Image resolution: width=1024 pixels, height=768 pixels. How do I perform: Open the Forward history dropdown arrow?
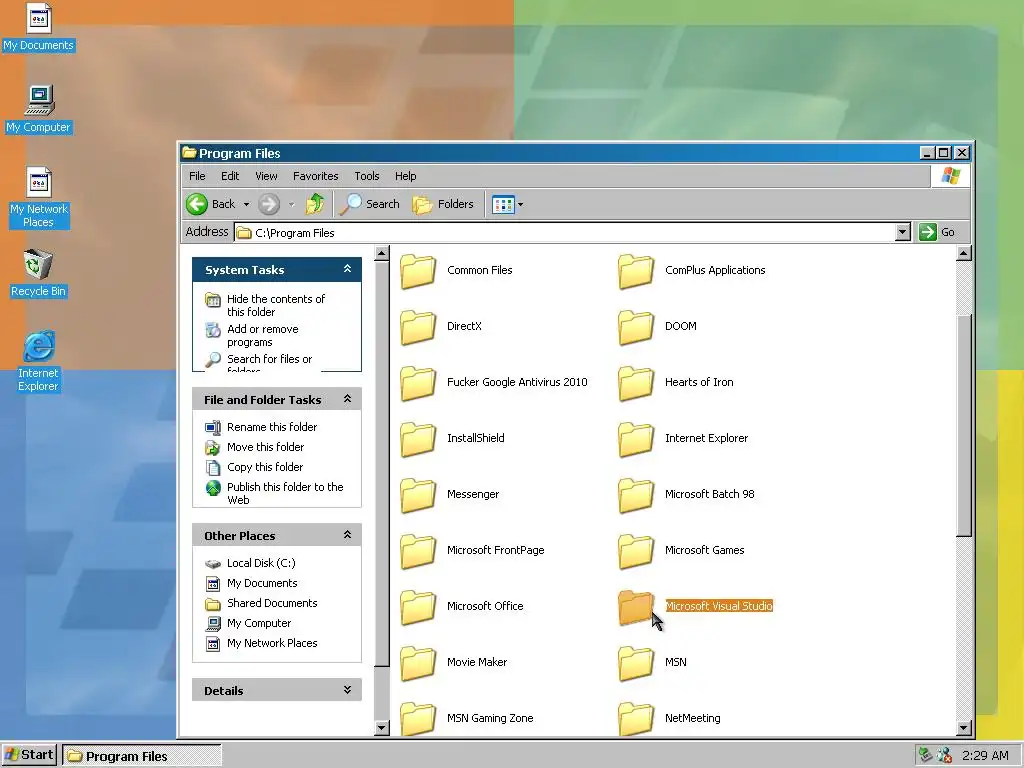[291, 204]
